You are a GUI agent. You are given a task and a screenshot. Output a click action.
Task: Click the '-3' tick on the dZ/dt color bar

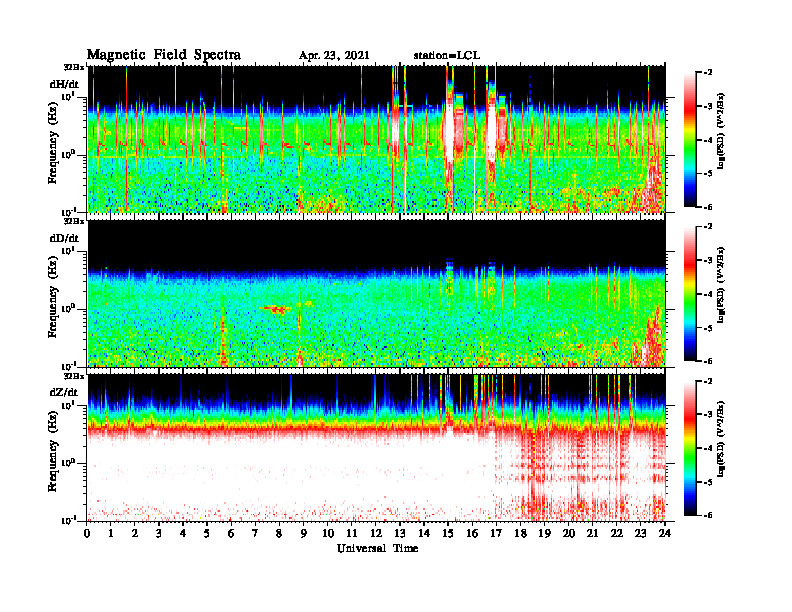tap(708, 415)
